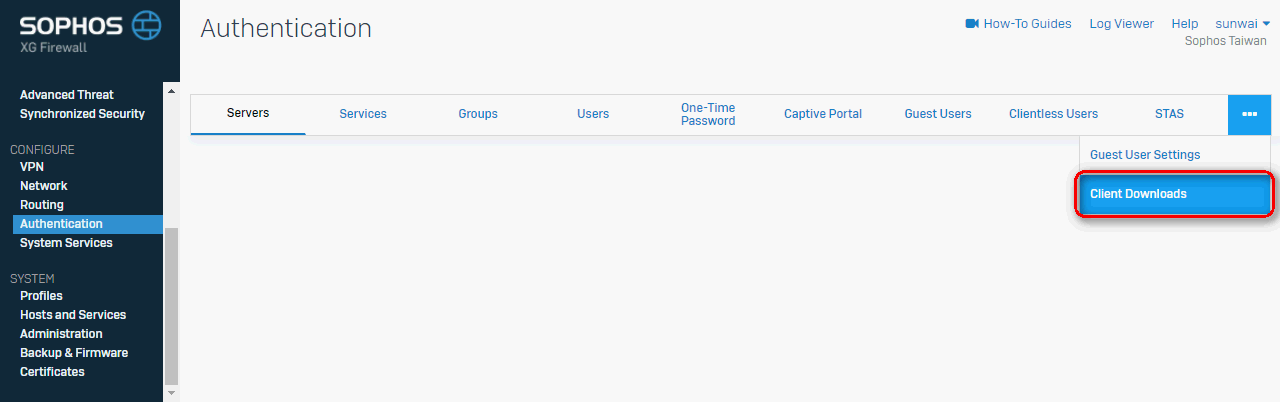1280x402 pixels.
Task: Open the three-dots more tabs button
Action: pyautogui.click(x=1249, y=114)
